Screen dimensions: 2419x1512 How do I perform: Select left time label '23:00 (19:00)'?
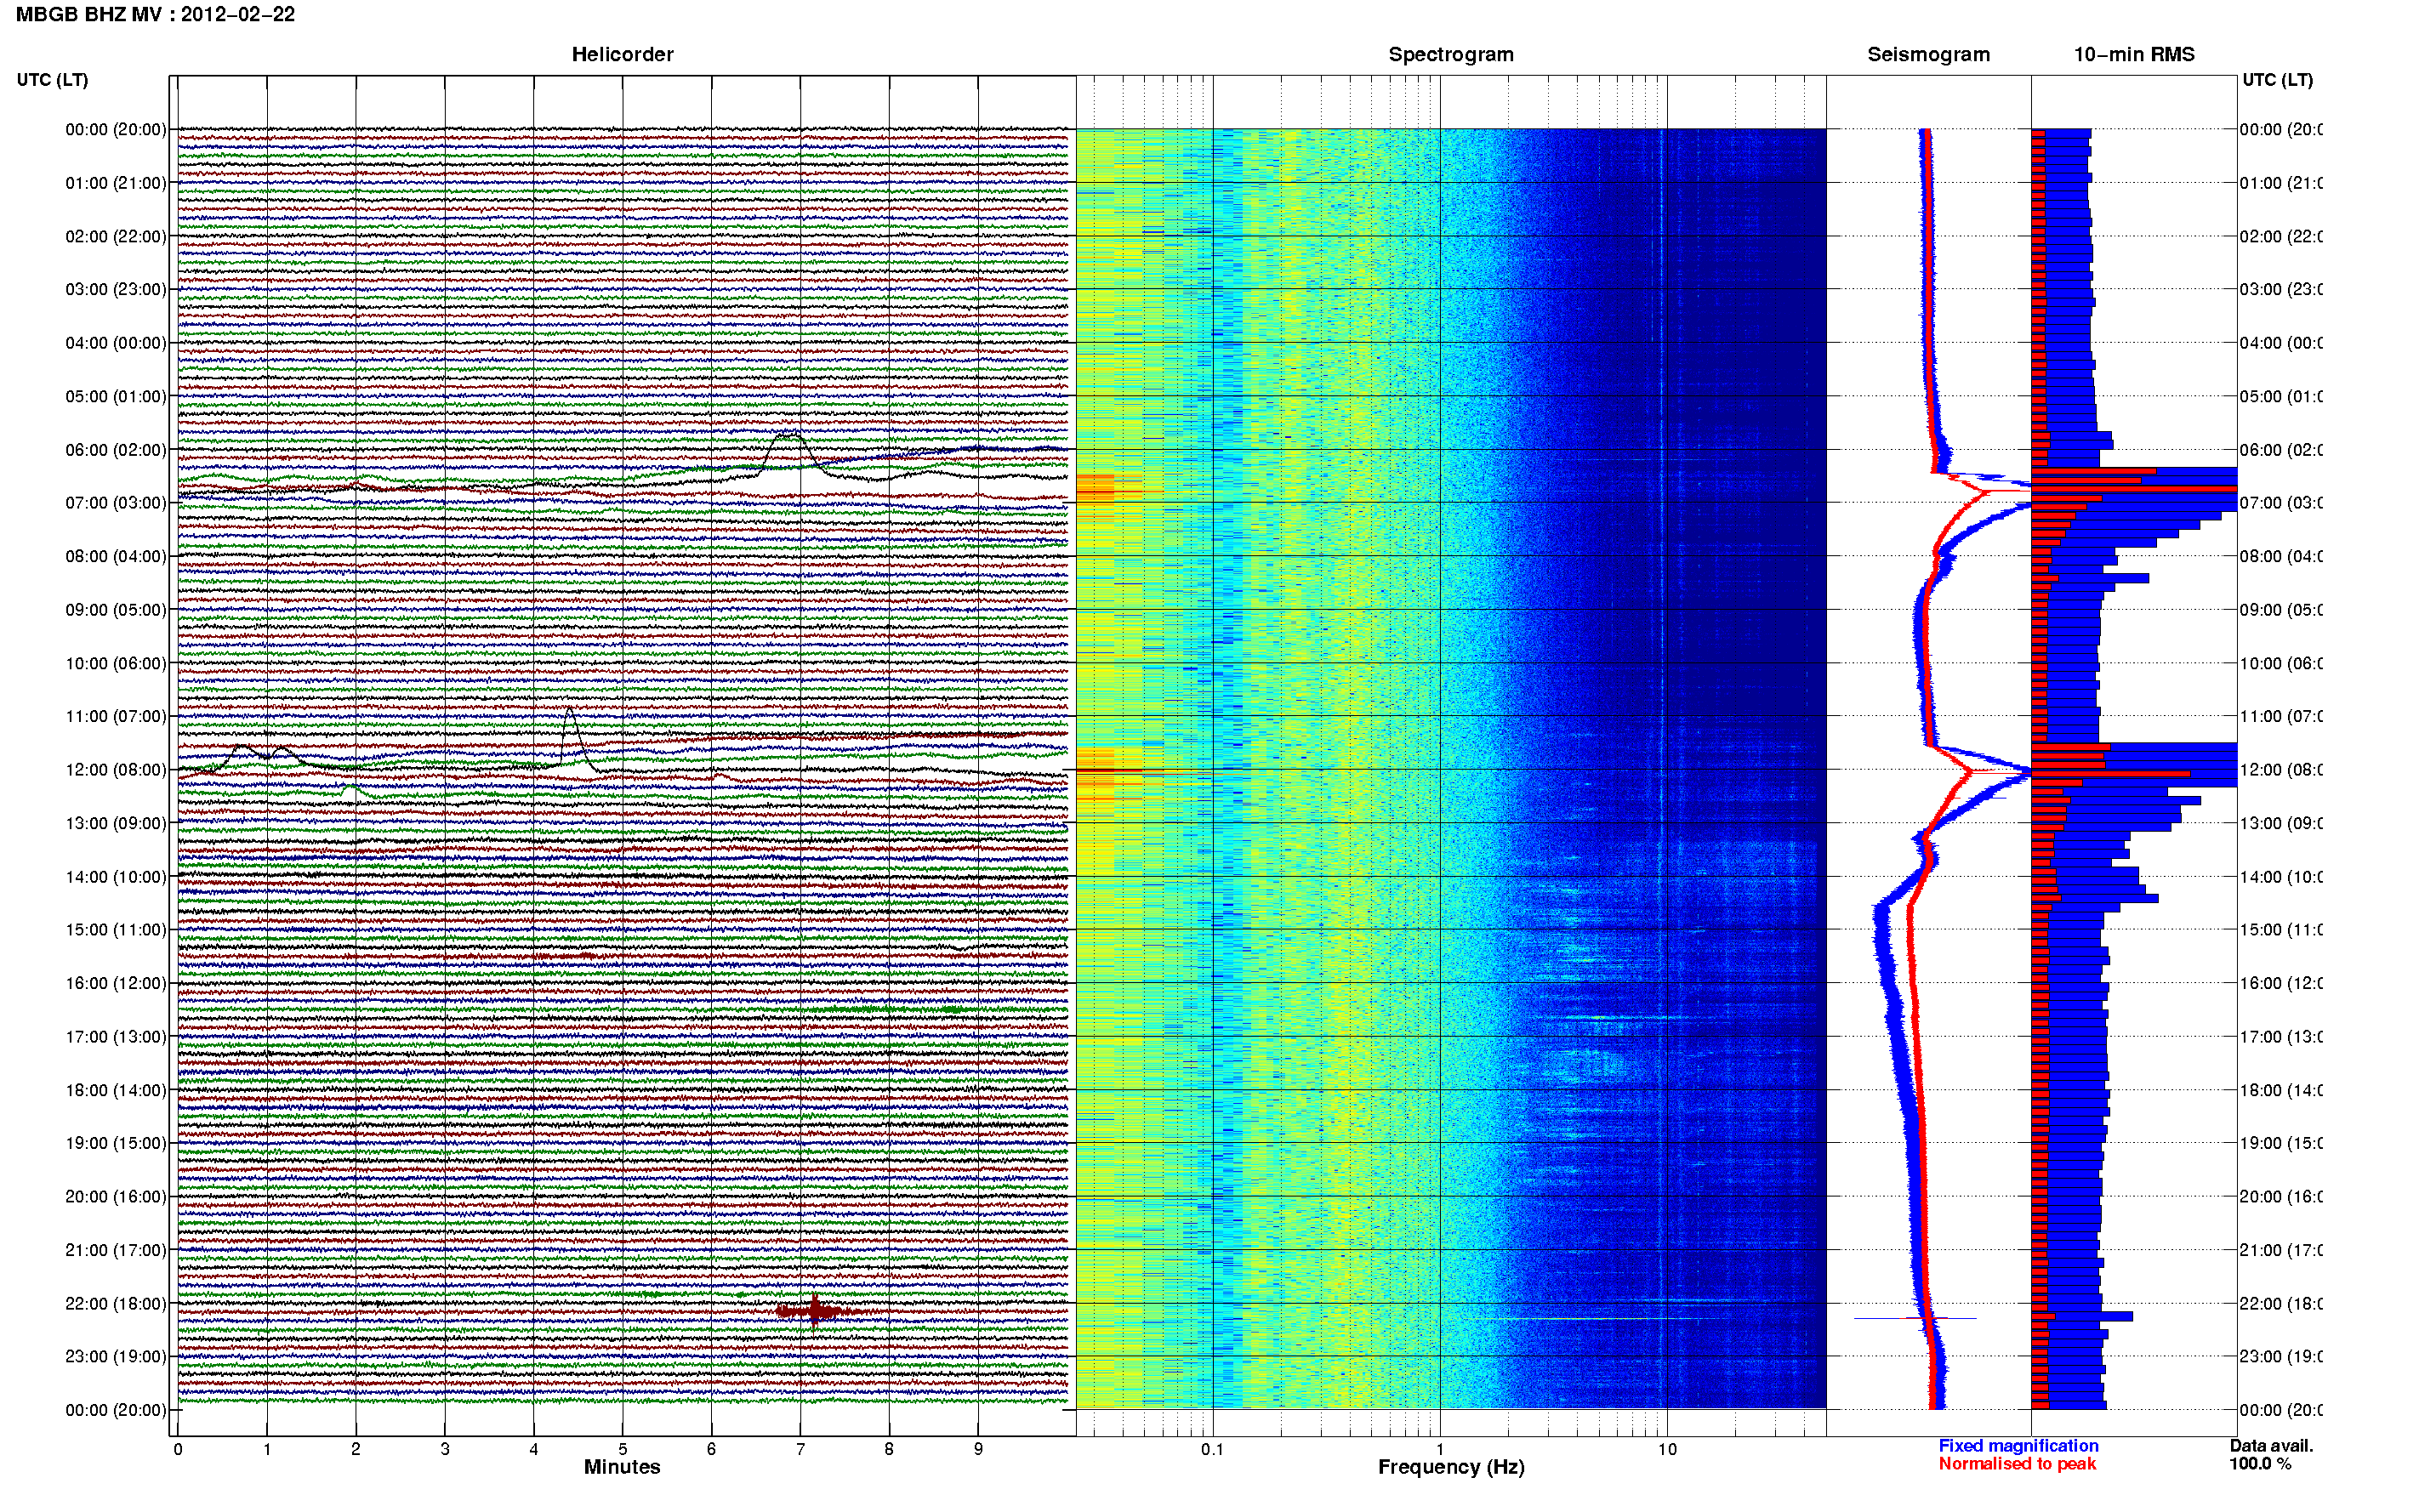click(x=116, y=1356)
